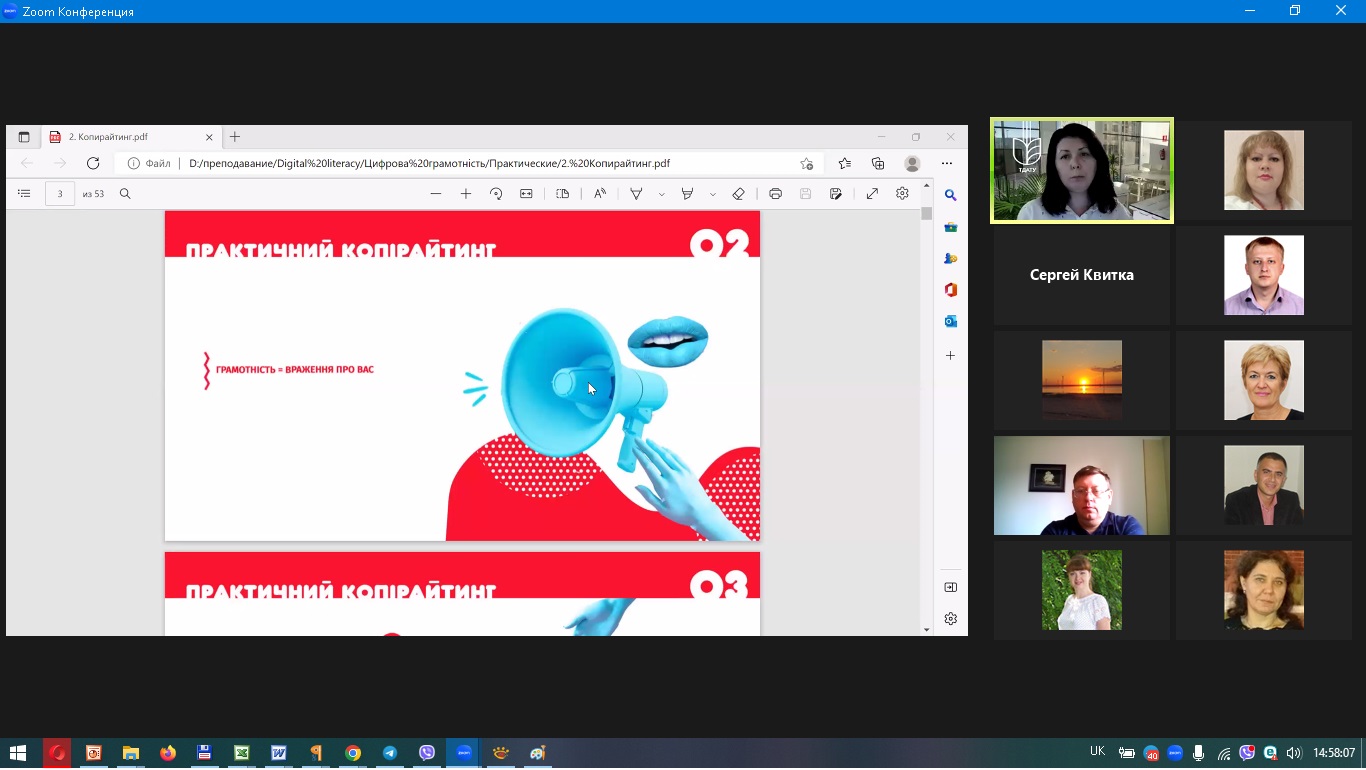Viewport: 1366px width, 770px height.
Task: Toggle the page view layout button
Action: click(563, 194)
